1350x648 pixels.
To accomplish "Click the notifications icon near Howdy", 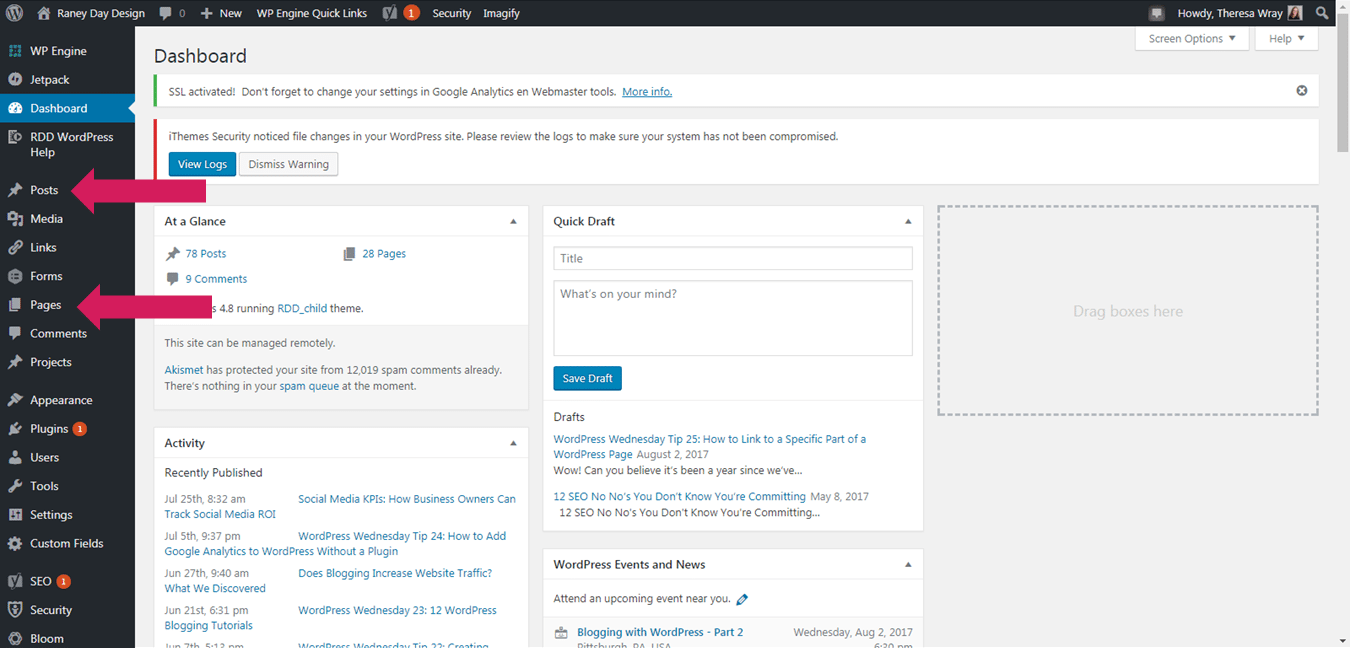I will (1157, 13).
